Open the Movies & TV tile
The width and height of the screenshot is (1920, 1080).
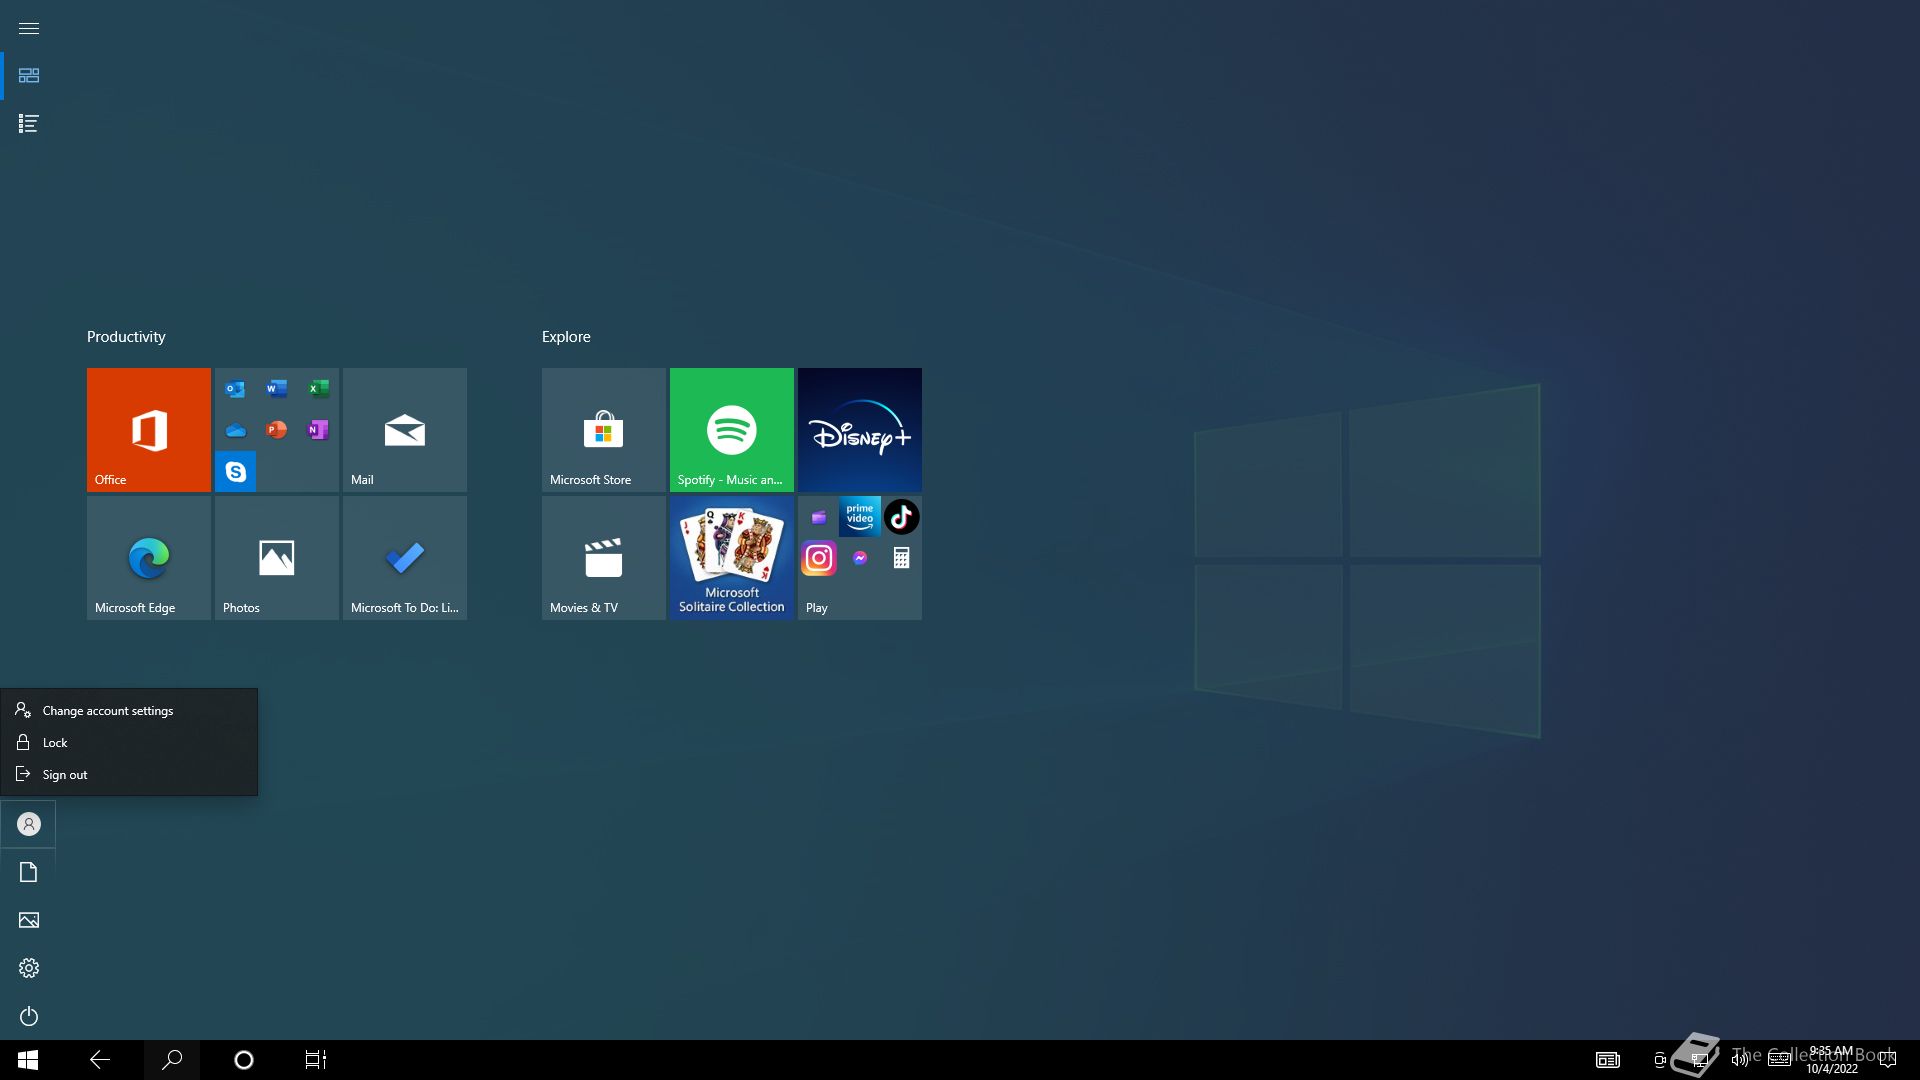point(604,558)
